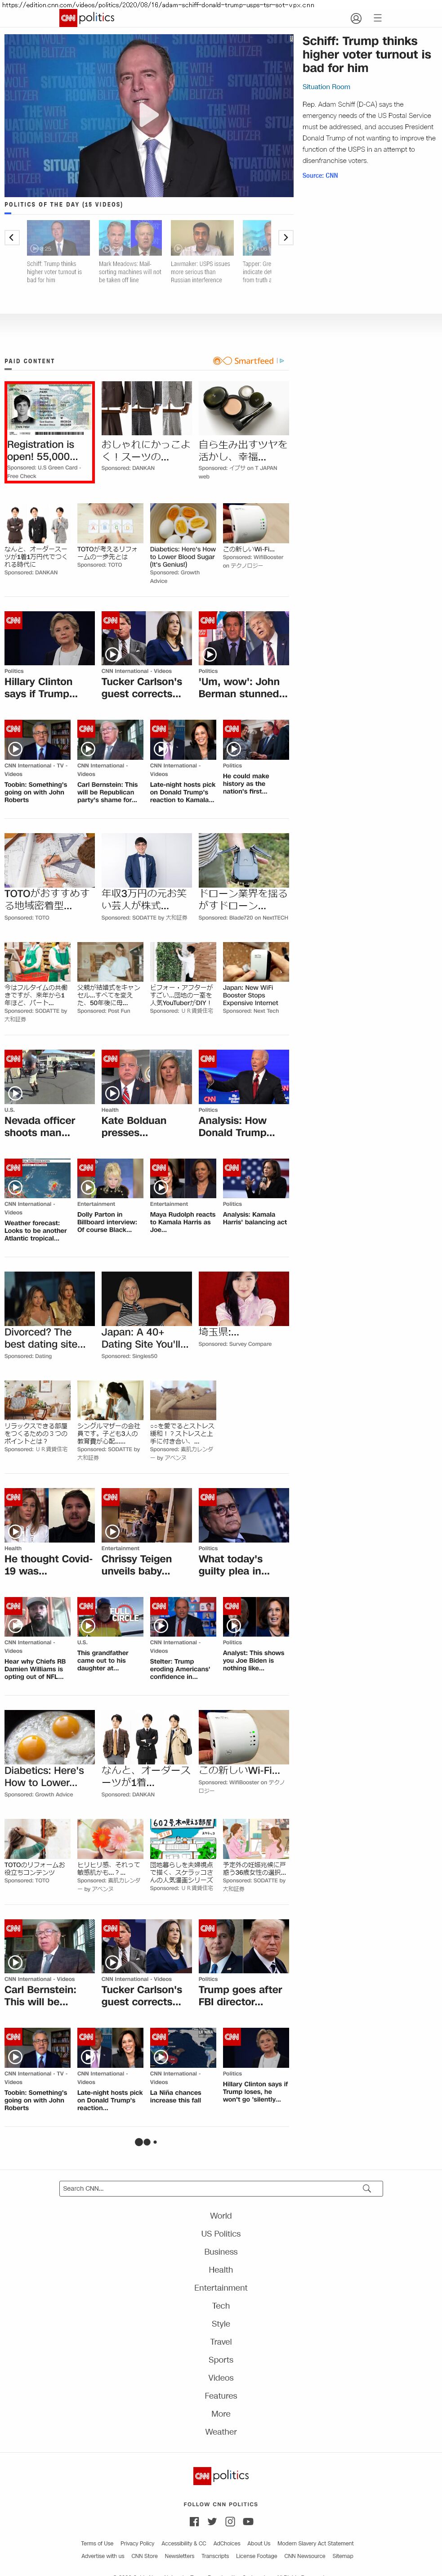Open the AdChoices footer link
The image size is (442, 2576).
(x=227, y=2543)
